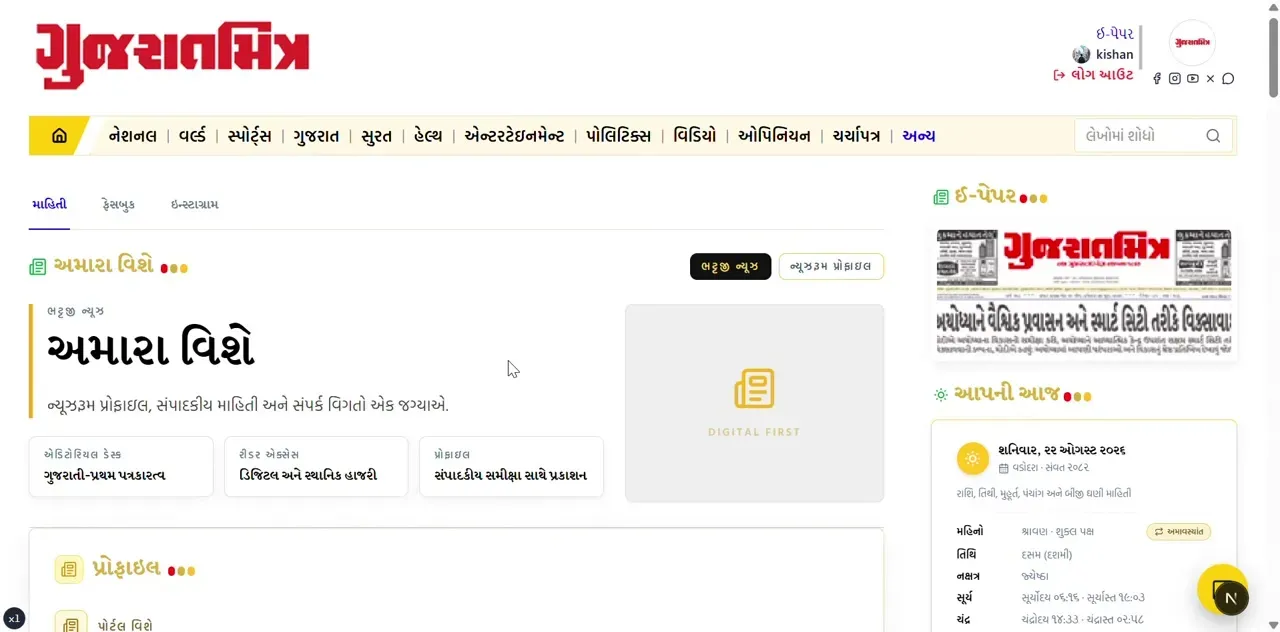Click the search magnifier icon

tap(1213, 136)
